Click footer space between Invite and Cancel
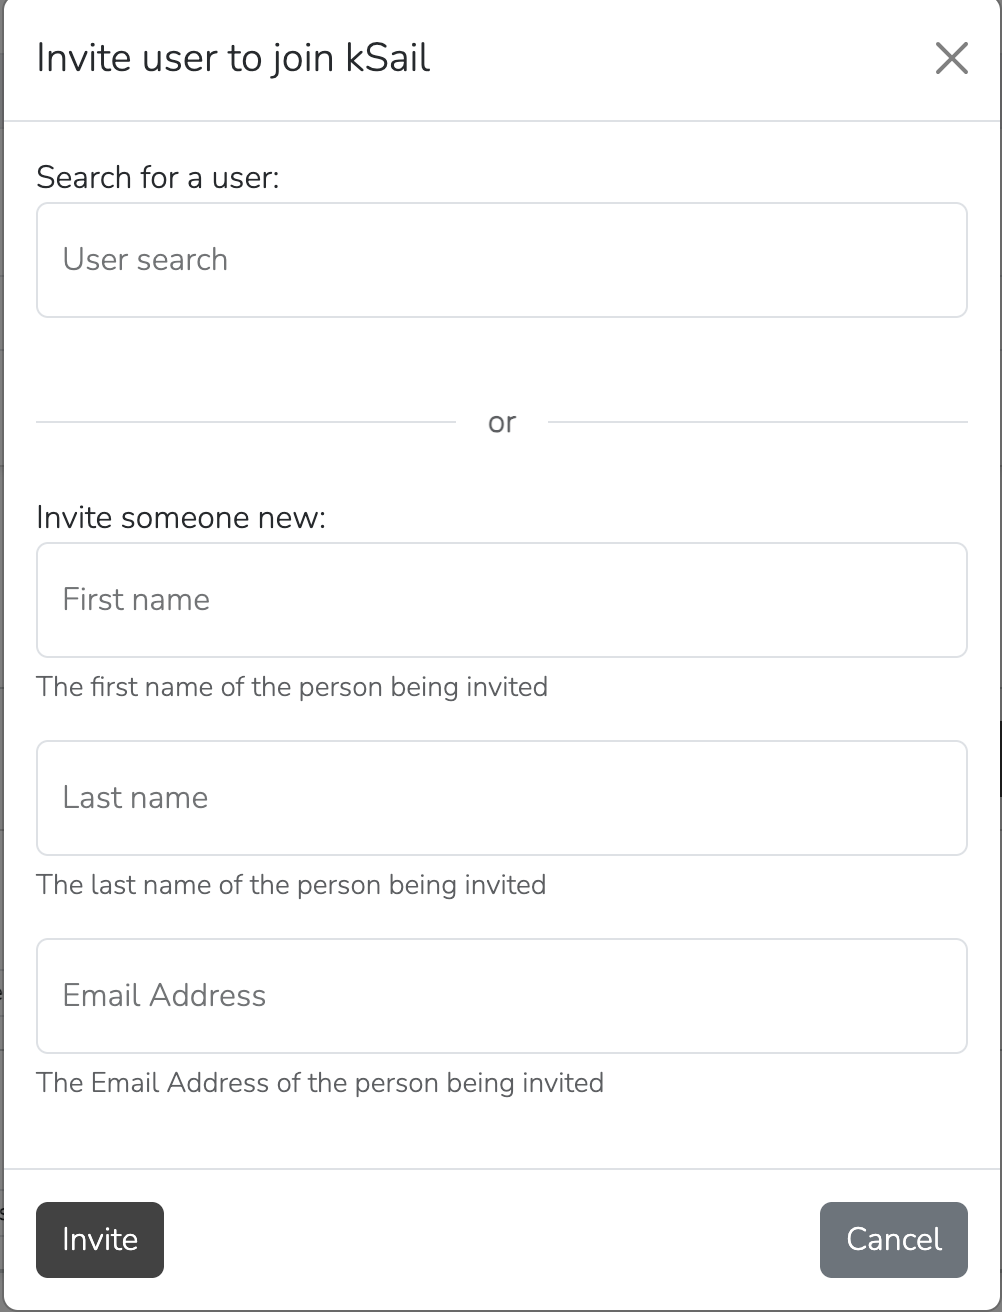The width and height of the screenshot is (1002, 1312). [x=490, y=1240]
